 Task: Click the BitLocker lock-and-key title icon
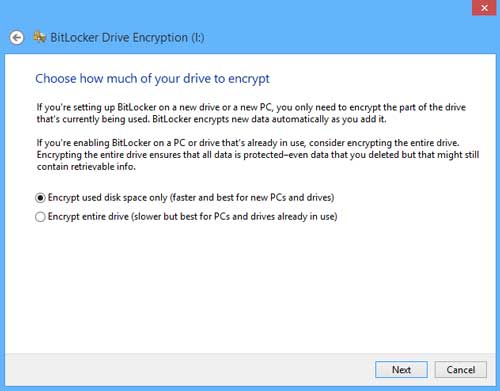[40, 37]
